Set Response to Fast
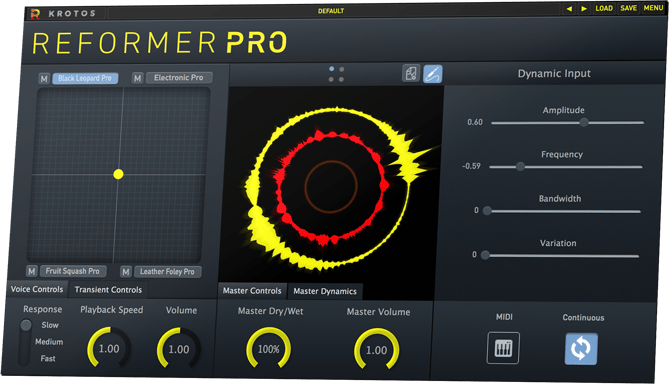Image resolution: width=669 pixels, height=384 pixels. point(48,358)
